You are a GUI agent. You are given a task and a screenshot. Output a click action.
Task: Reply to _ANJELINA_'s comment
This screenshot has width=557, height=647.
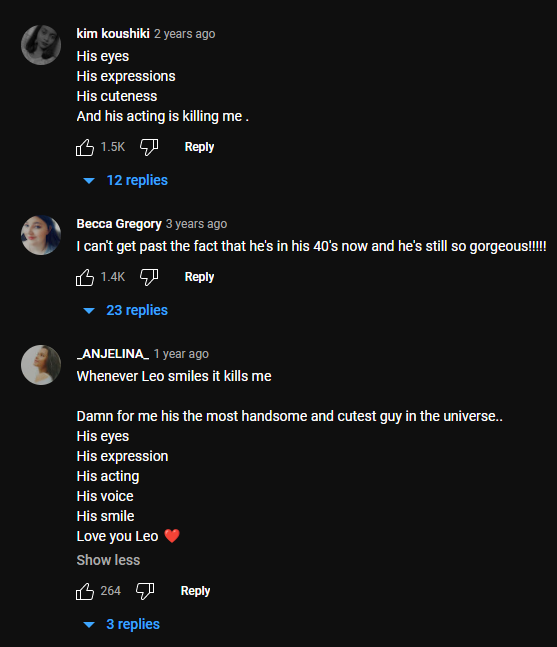(195, 591)
